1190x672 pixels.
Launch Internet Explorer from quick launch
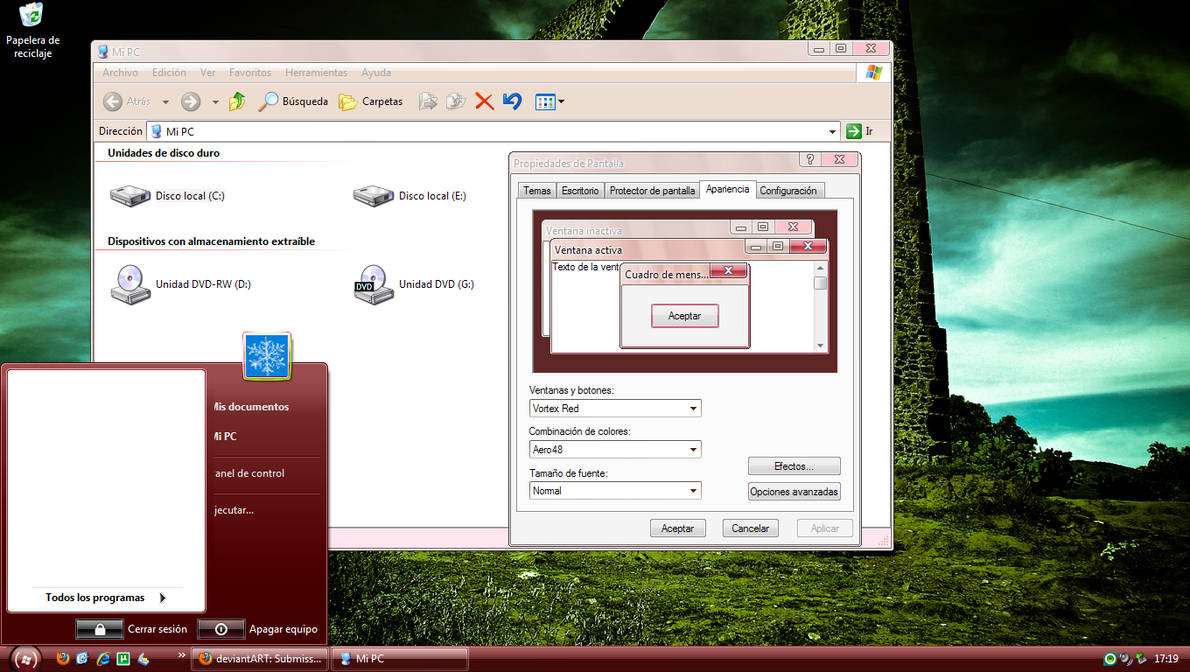[102, 658]
